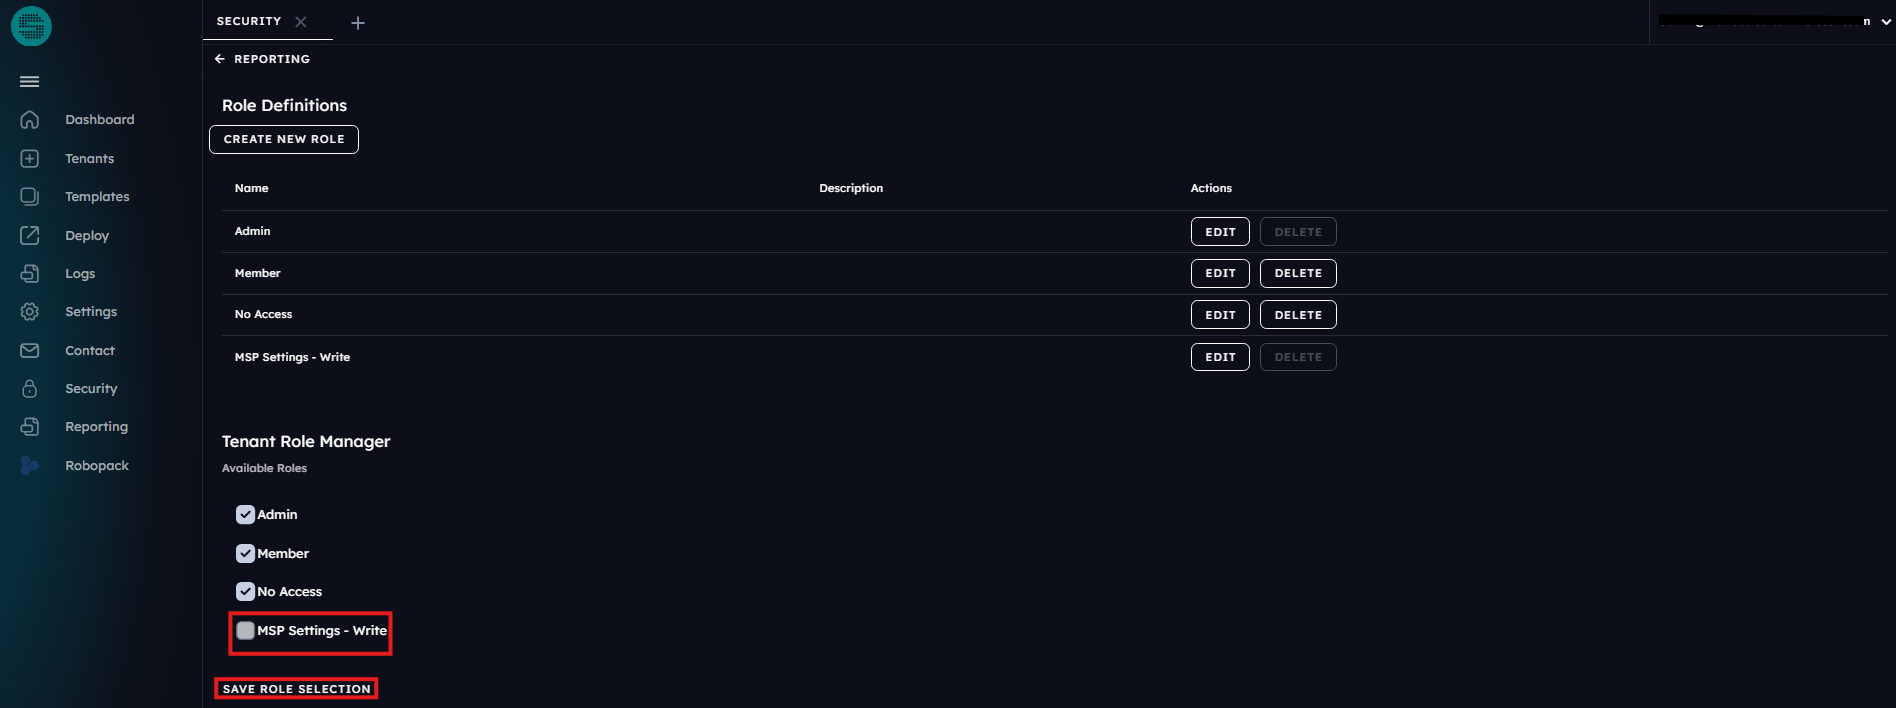This screenshot has height=708, width=1896.
Task: Uncheck the Member role checkbox
Action: coord(245,554)
